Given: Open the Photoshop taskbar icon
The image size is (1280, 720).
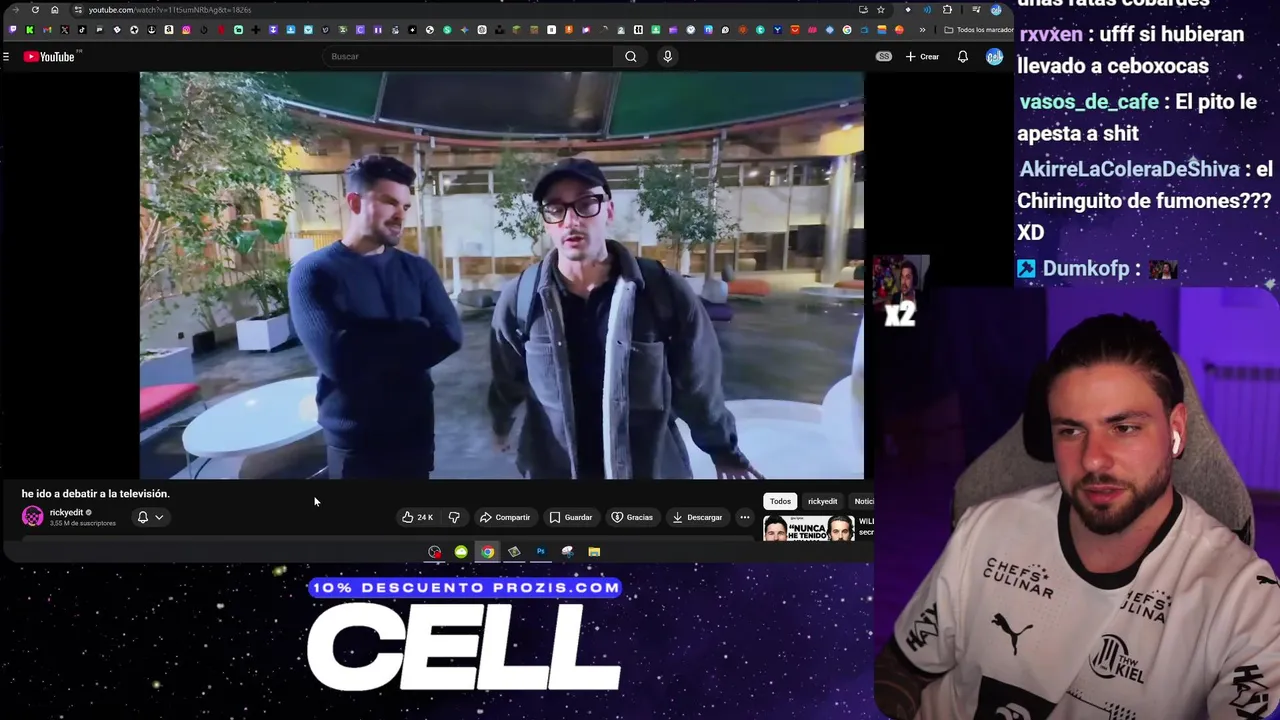Looking at the screenshot, I should pos(541,552).
